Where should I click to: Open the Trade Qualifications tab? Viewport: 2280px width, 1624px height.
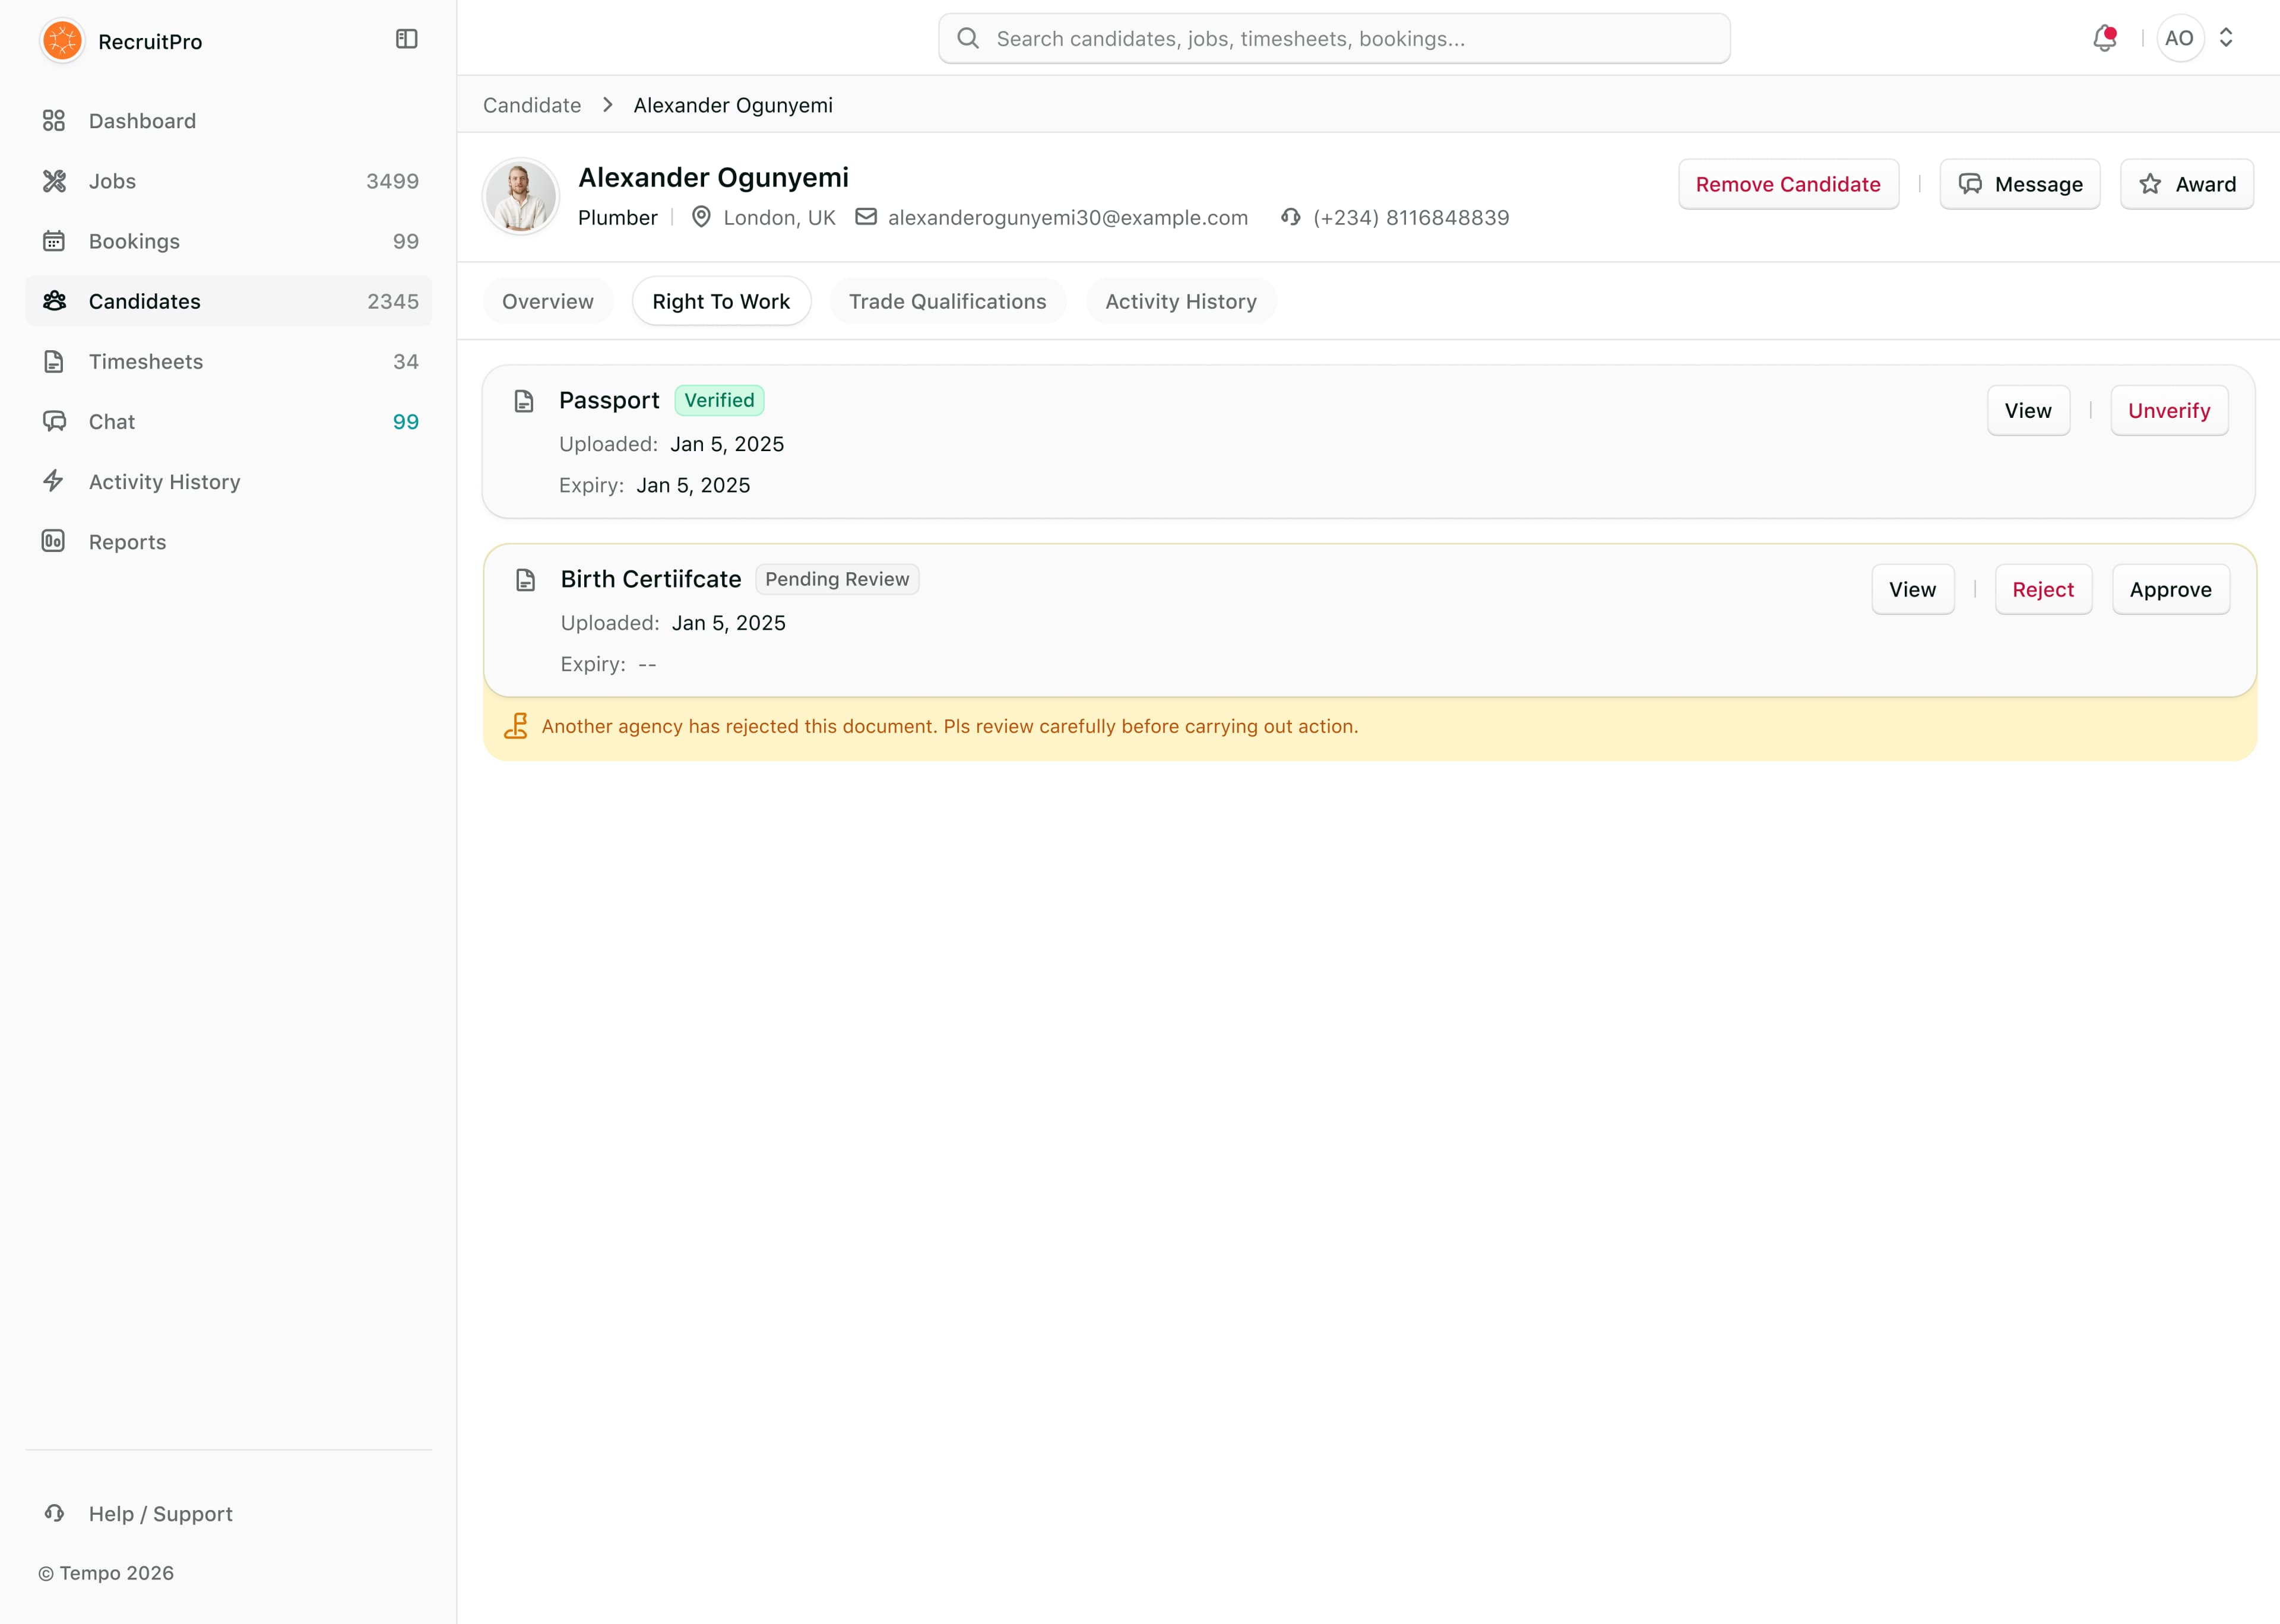pos(948,301)
